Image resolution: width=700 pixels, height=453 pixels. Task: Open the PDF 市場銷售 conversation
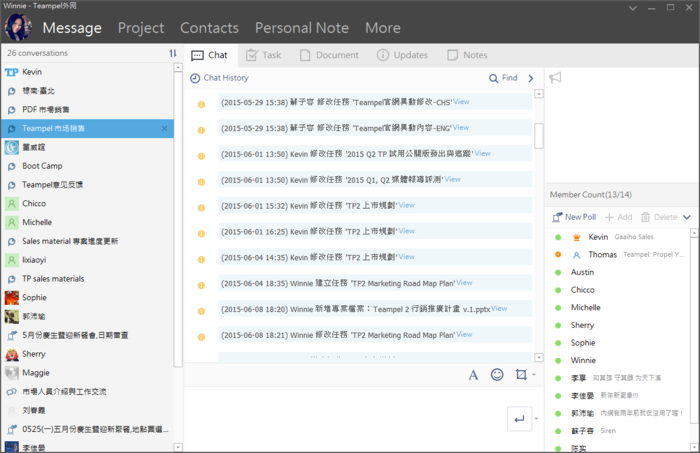pyautogui.click(x=88, y=110)
